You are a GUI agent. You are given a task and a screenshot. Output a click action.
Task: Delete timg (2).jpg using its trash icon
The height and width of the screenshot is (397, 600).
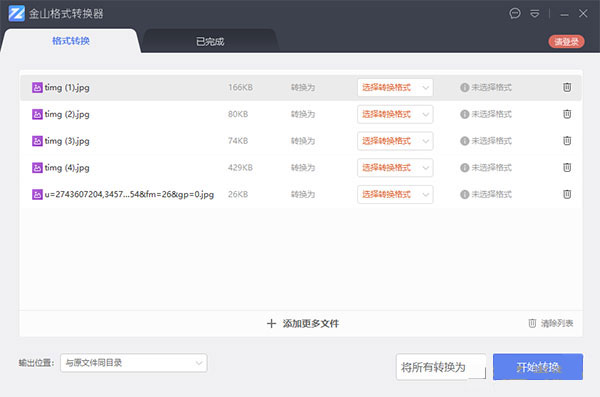point(567,114)
